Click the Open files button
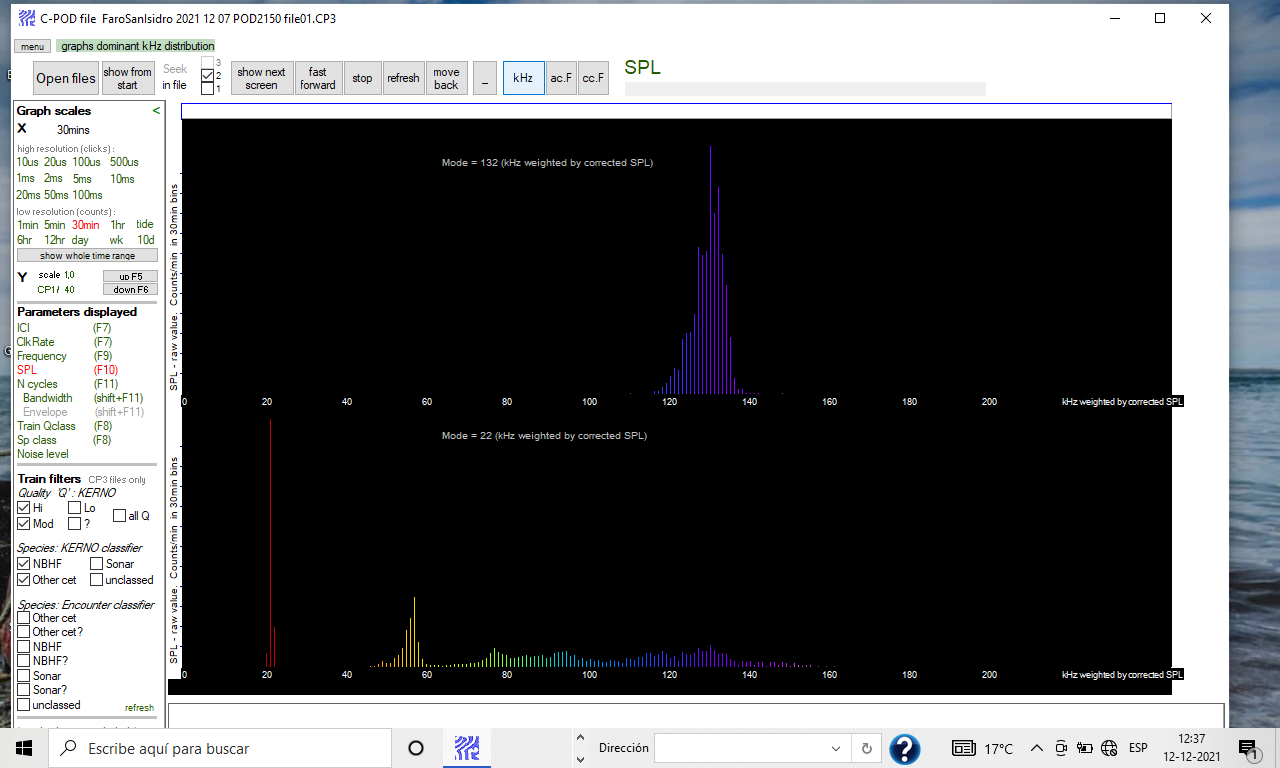 click(66, 78)
